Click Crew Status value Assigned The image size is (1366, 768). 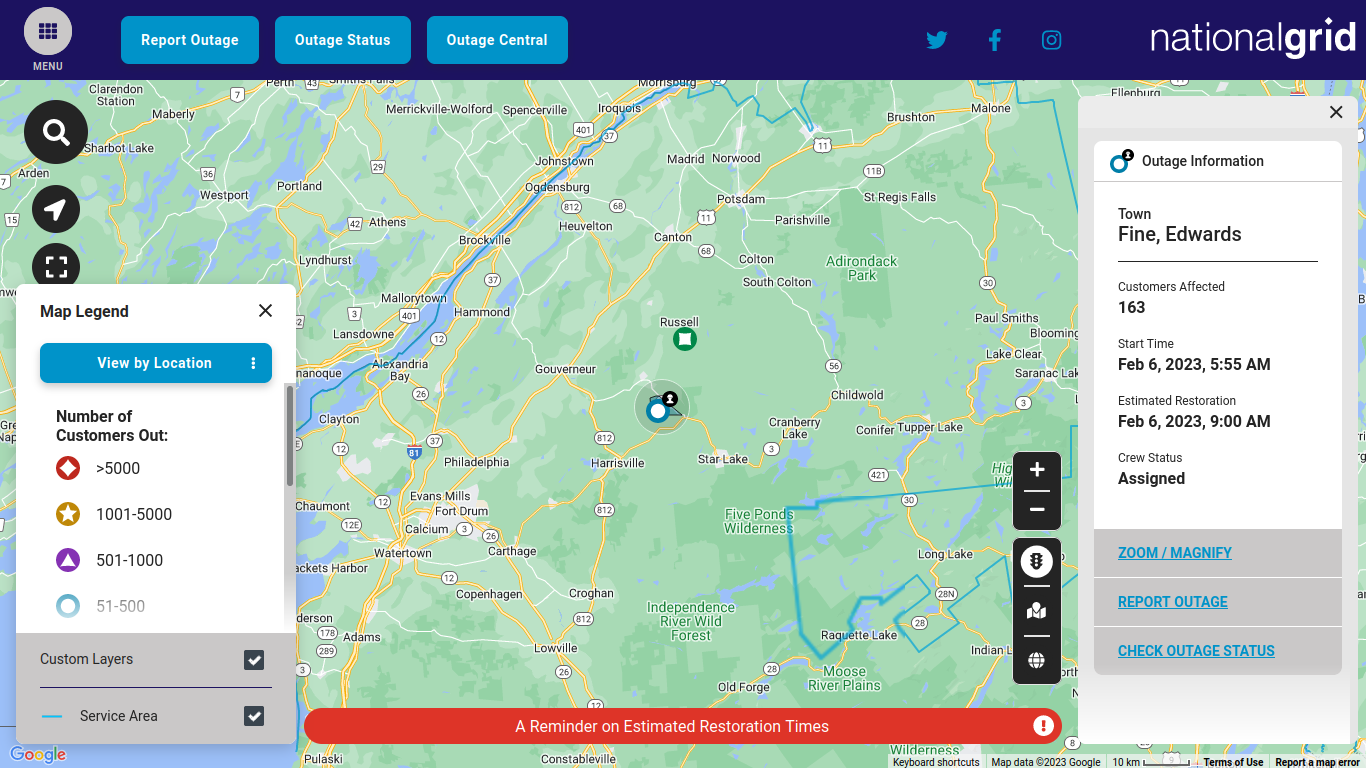point(1151,478)
